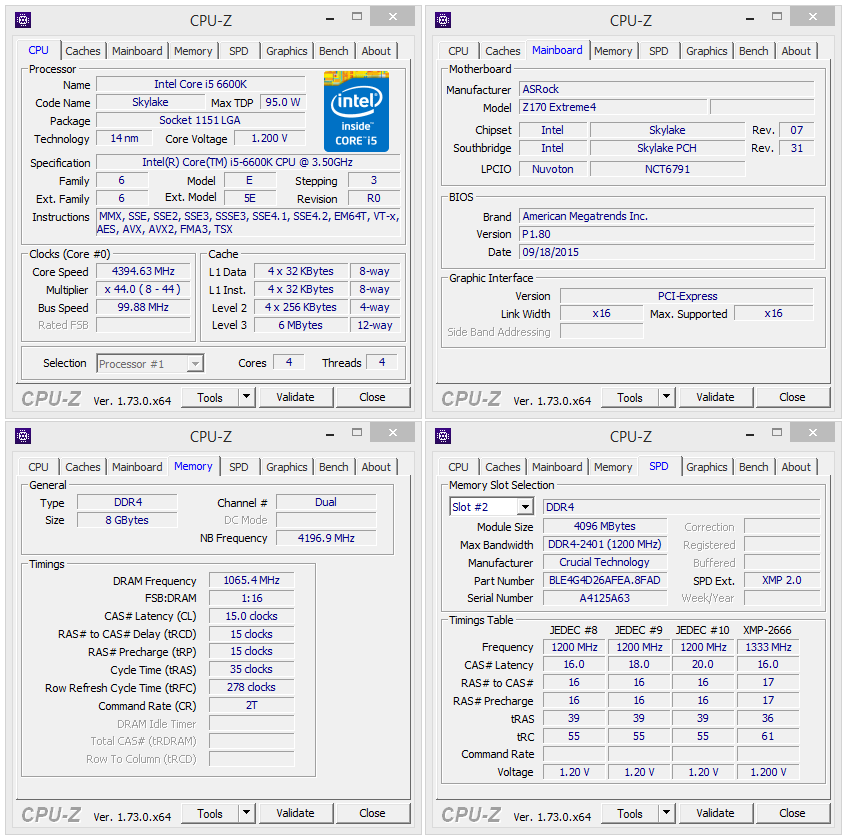Click BIOS version P1.80 field
Image resolution: width=846 pixels, height=840 pixels.
666,234
